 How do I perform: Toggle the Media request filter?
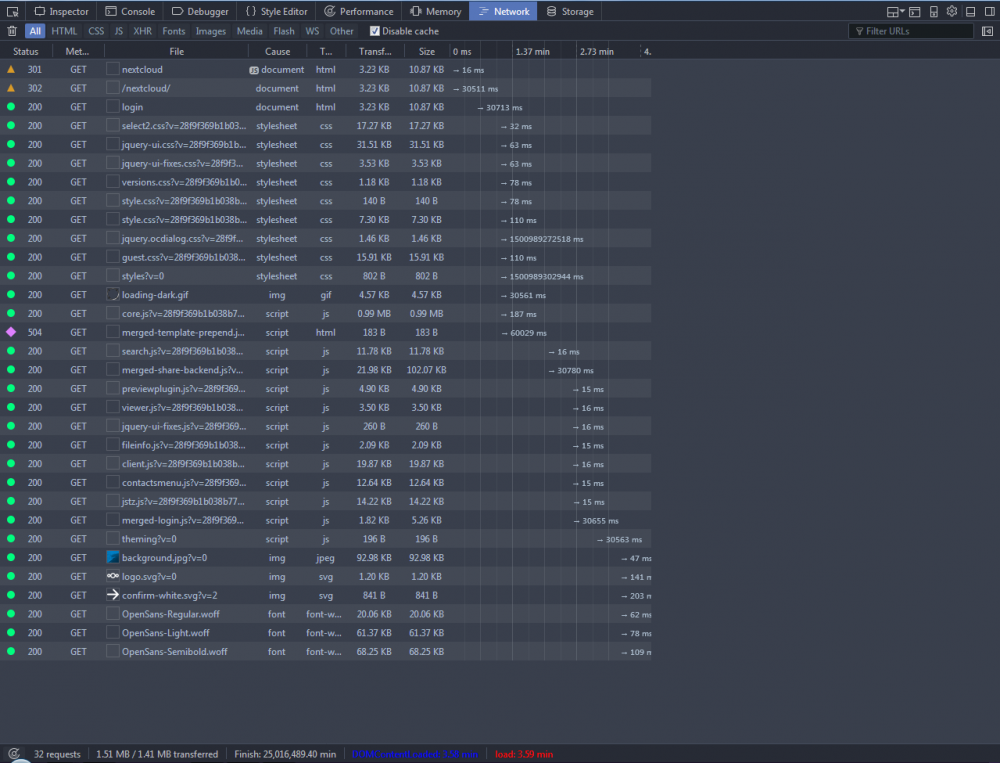click(x=249, y=31)
